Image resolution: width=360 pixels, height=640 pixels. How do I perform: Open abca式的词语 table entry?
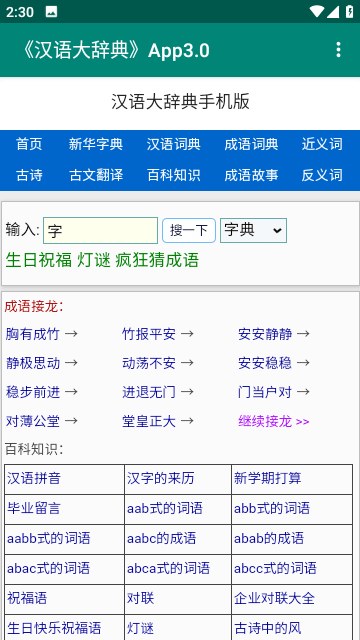click(x=169, y=569)
